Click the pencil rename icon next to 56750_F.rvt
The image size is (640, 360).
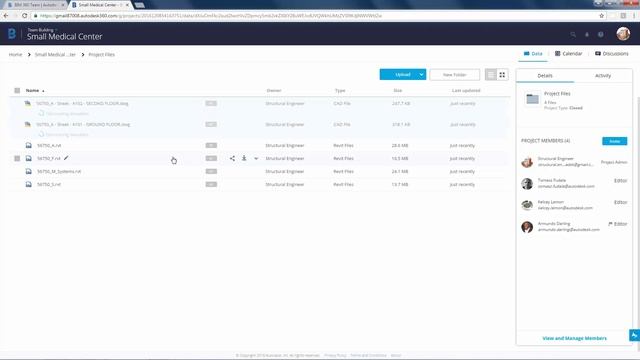coord(66,158)
